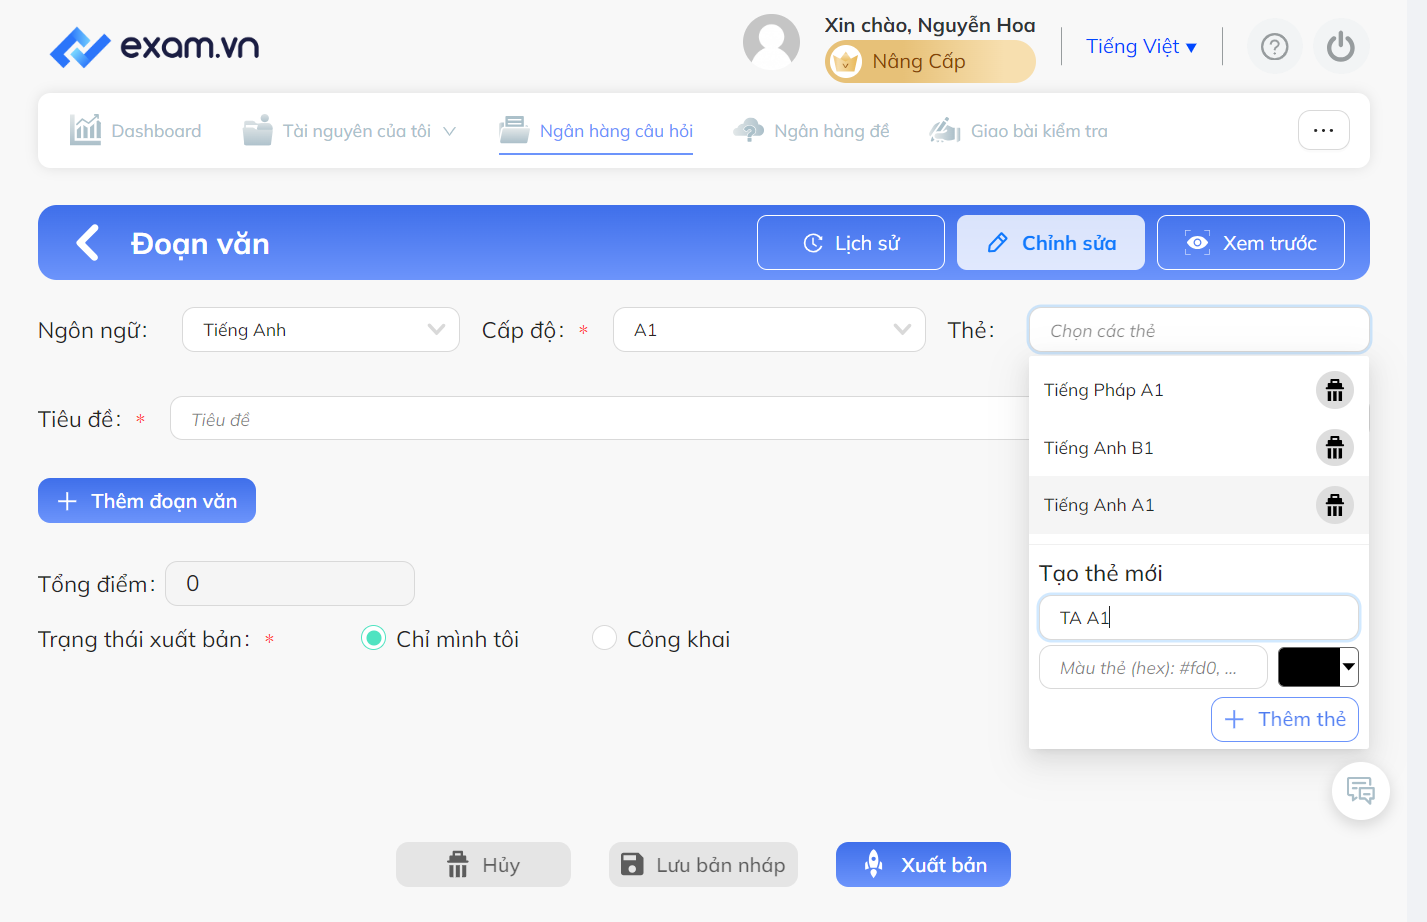Click the Hủy cancel button
1427x922 pixels.
pyautogui.click(x=483, y=865)
